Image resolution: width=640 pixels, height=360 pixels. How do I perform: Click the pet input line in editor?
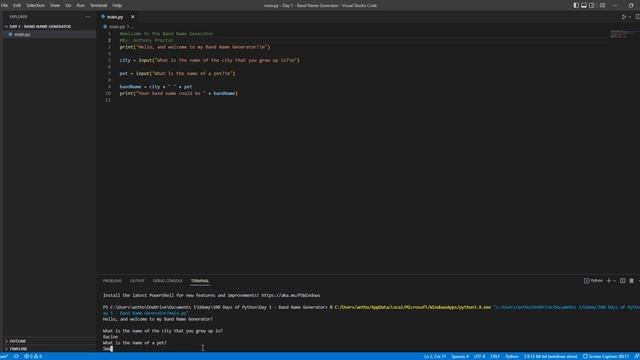177,73
